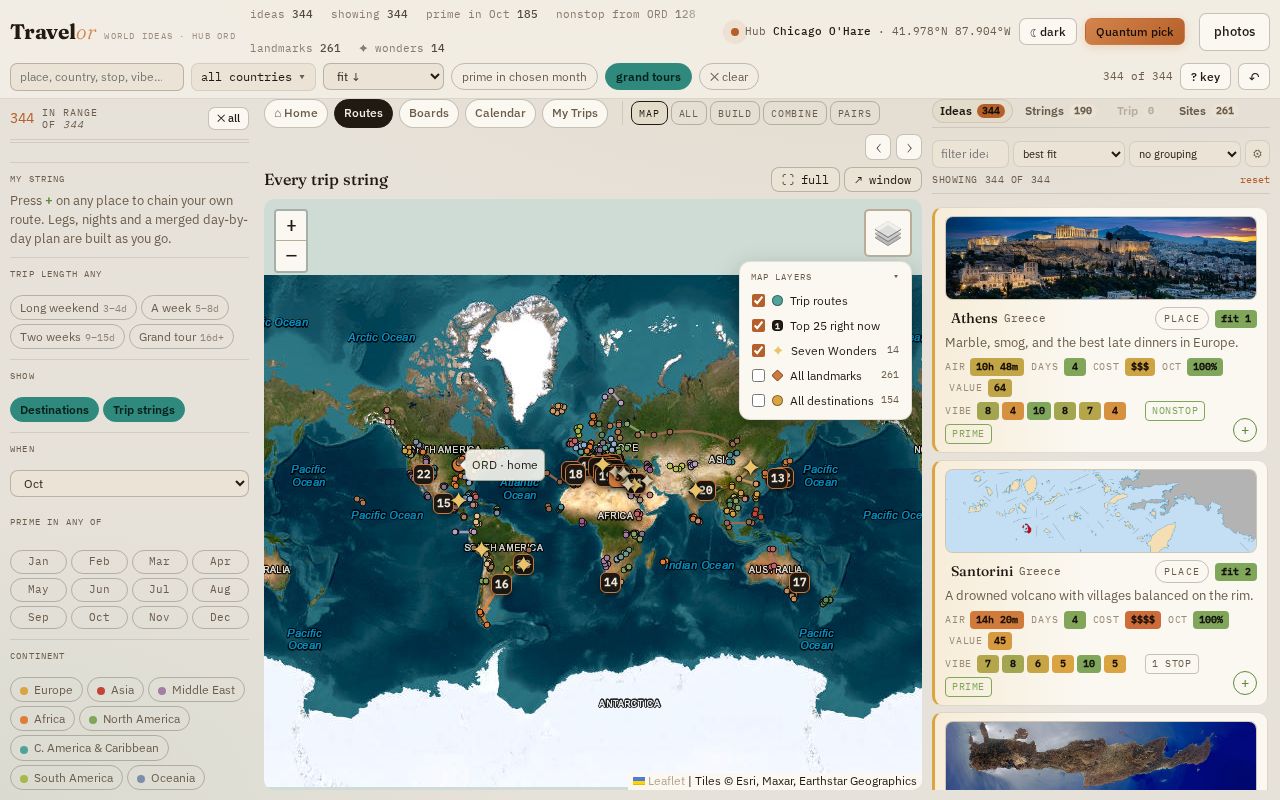The image size is (1280, 800).
Task: Toggle the Destinations show filter
Action: click(54, 410)
